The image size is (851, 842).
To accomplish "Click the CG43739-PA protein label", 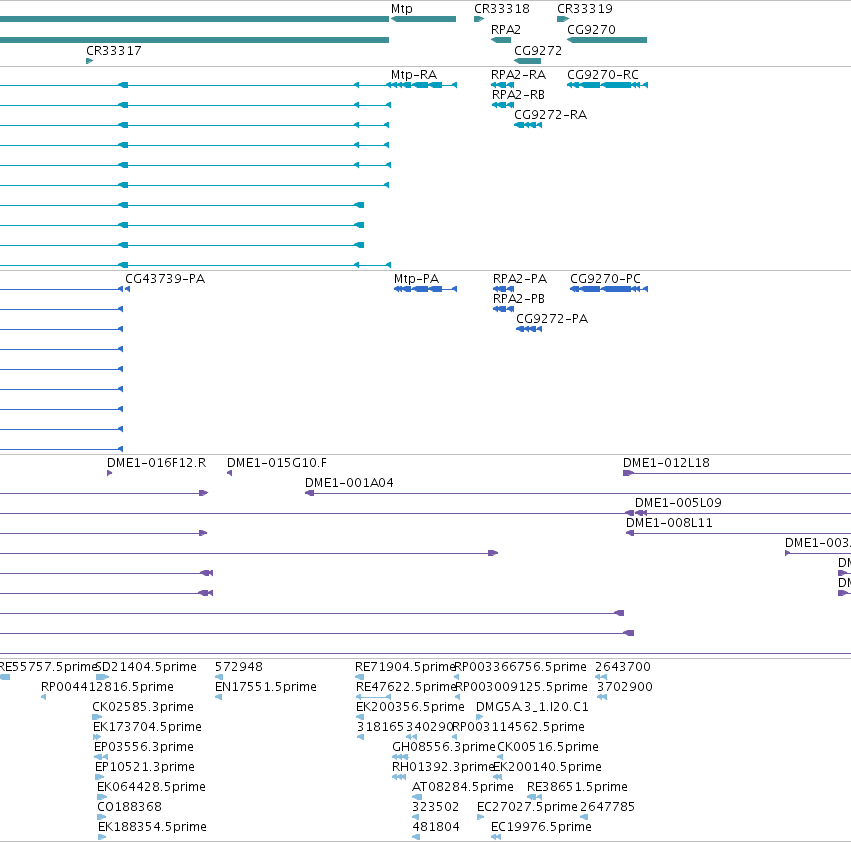I will [165, 278].
